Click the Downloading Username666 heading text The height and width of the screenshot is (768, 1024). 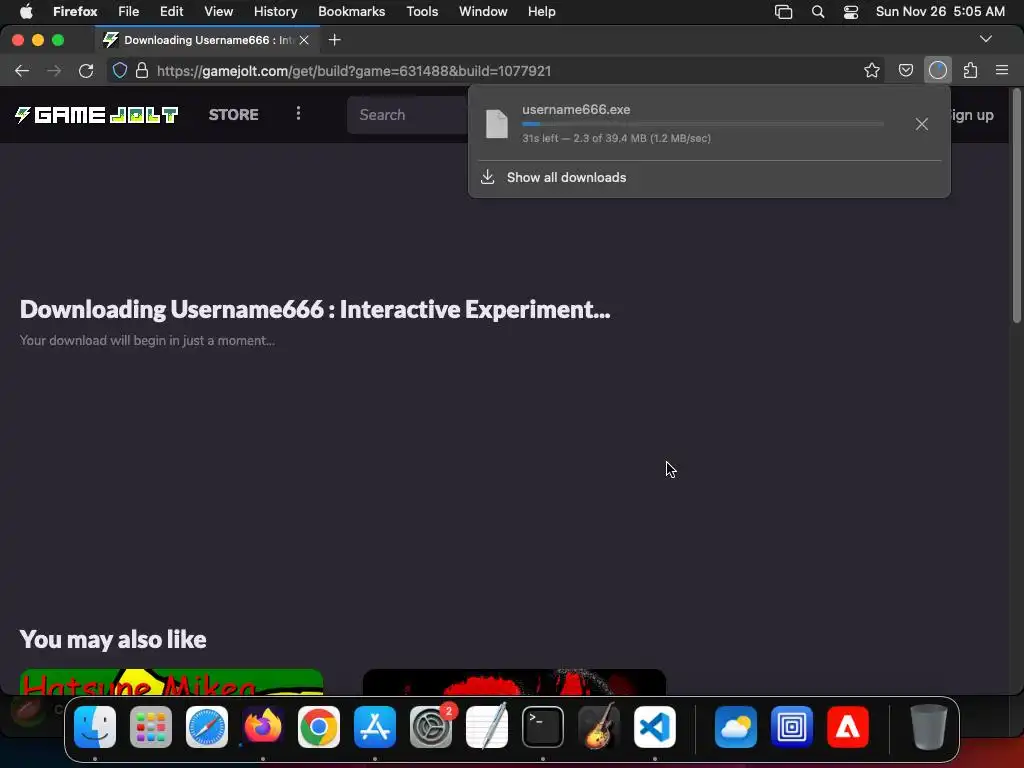tap(315, 310)
